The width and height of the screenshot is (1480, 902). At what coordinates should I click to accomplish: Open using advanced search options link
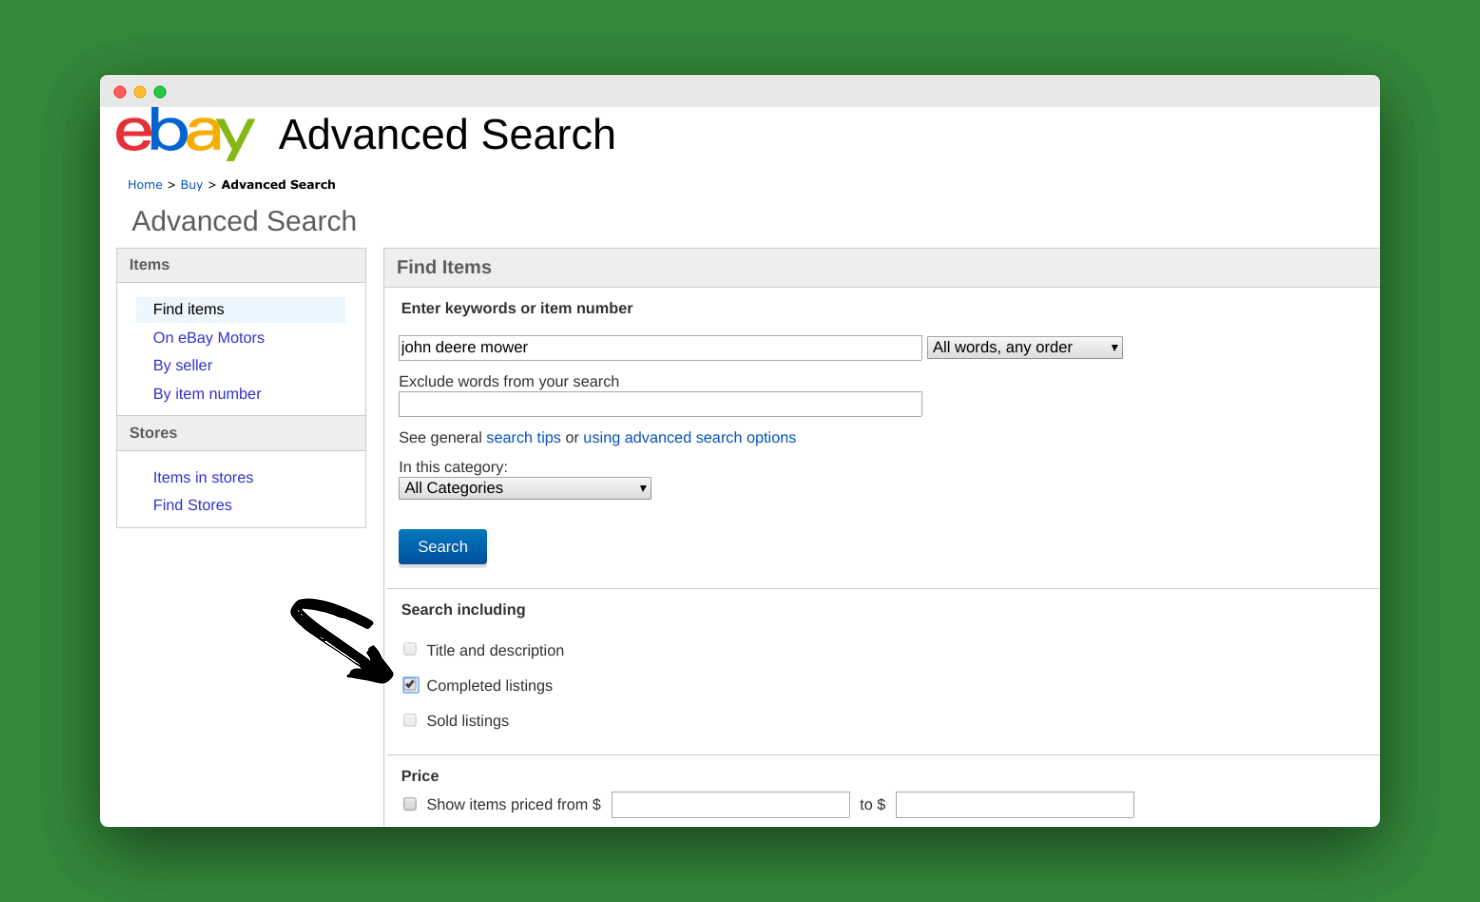(x=690, y=438)
